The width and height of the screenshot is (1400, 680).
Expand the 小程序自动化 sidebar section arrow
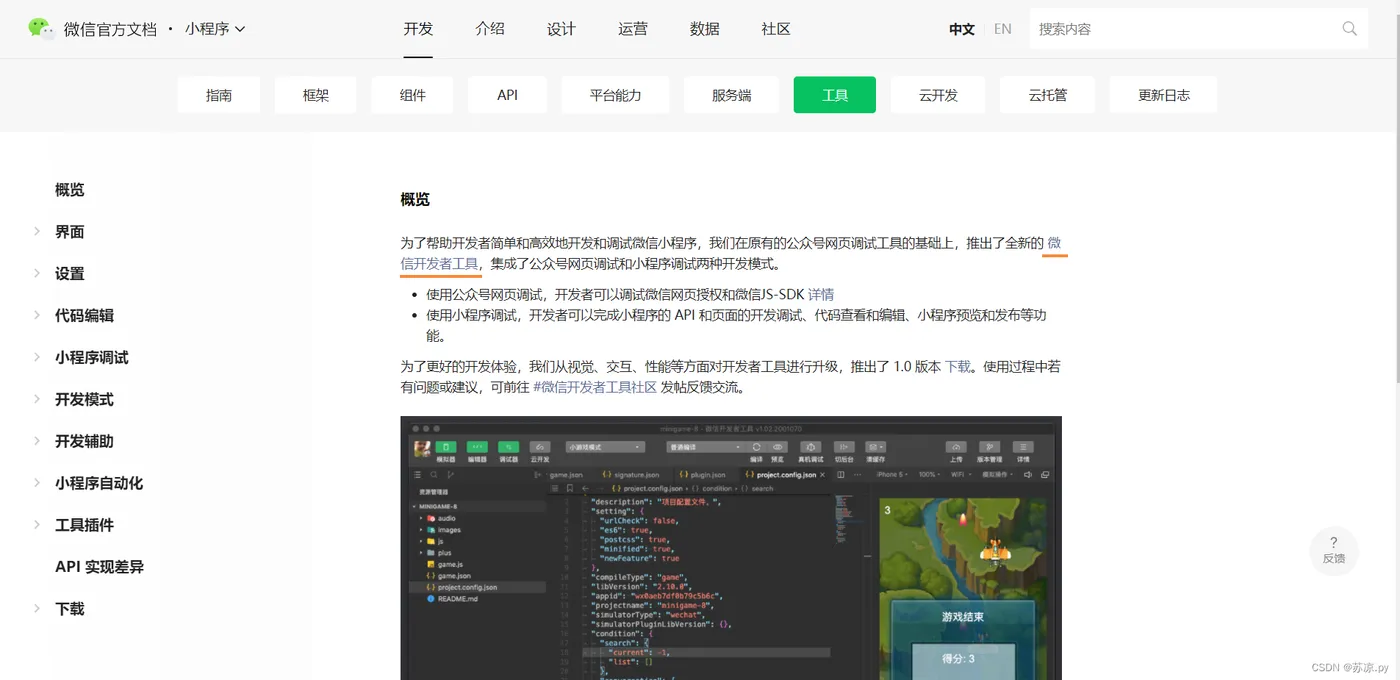[x=37, y=483]
